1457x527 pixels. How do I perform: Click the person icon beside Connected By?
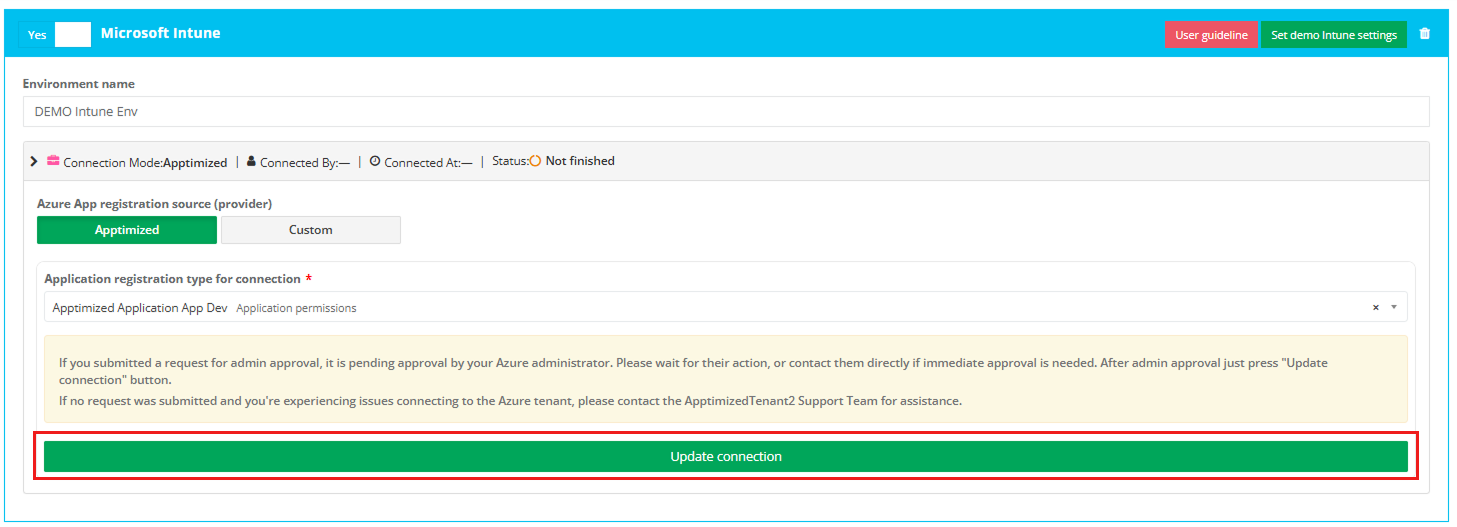251,161
